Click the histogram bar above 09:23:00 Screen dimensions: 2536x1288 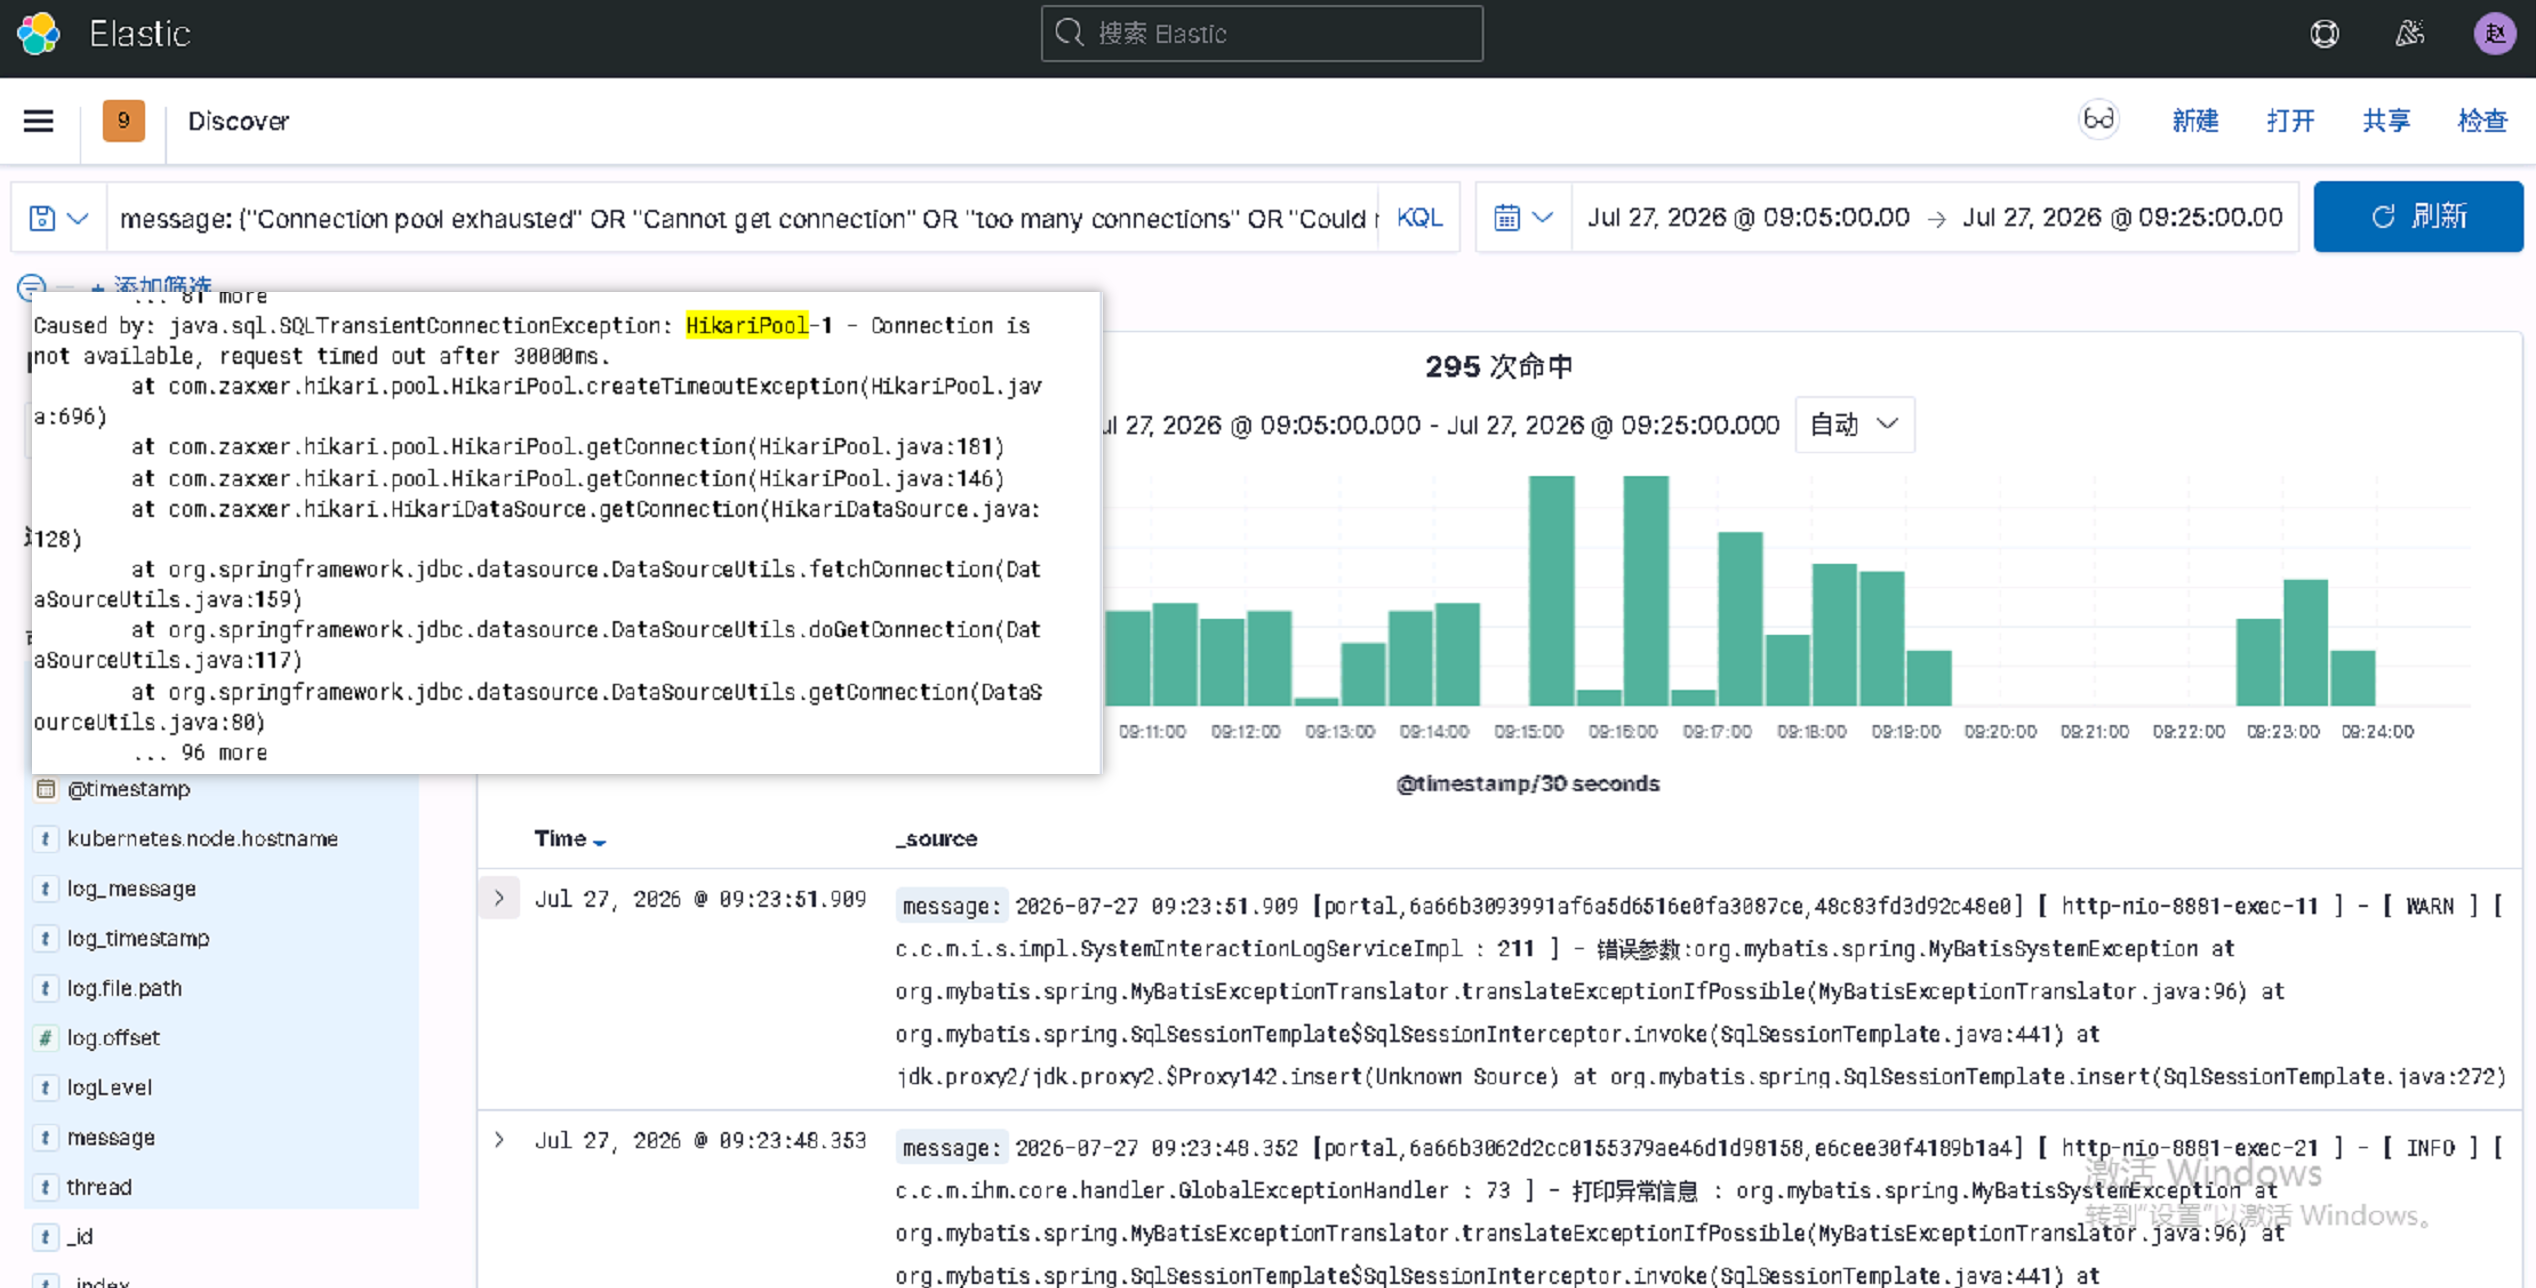coord(2305,642)
